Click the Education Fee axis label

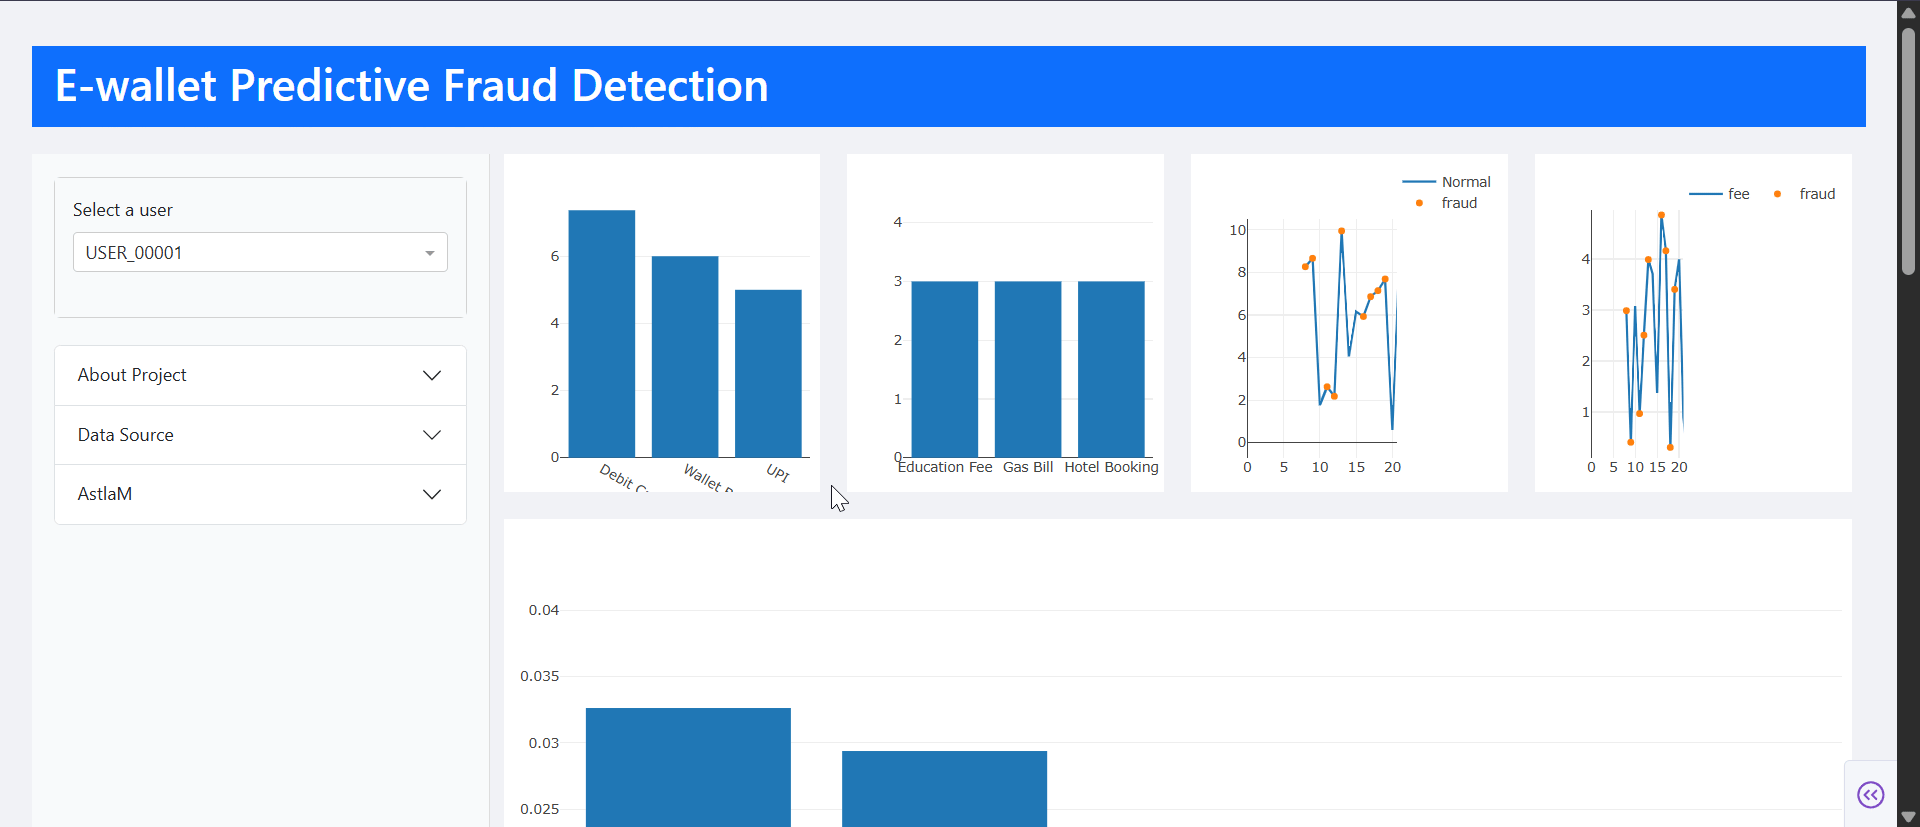click(x=945, y=467)
